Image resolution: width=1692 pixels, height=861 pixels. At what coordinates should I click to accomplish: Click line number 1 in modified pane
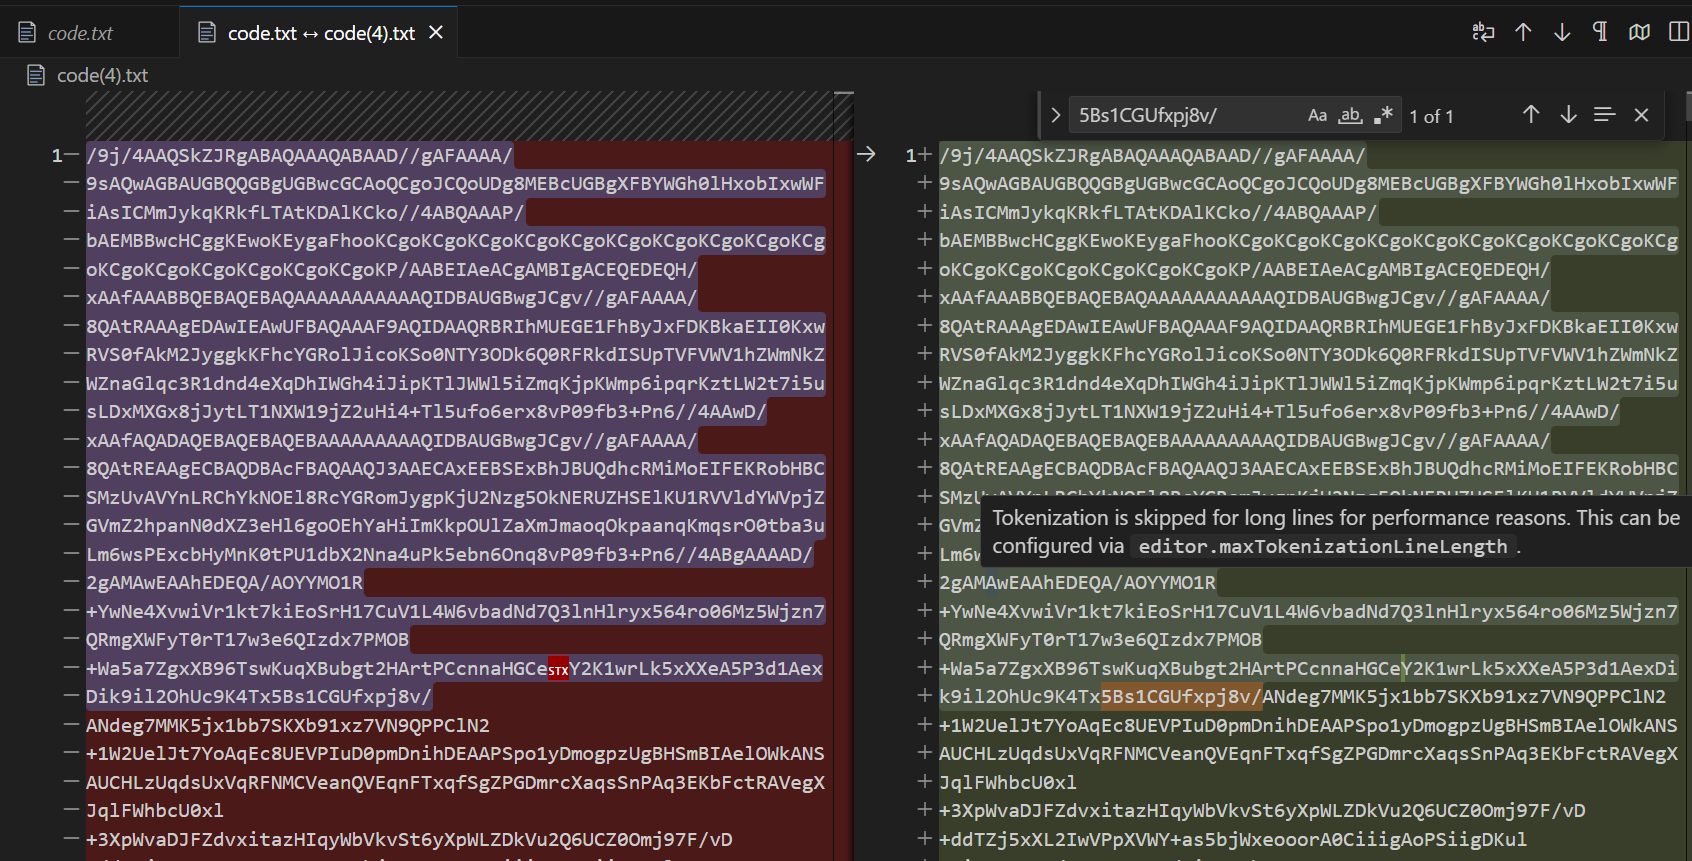pyautogui.click(x=911, y=155)
